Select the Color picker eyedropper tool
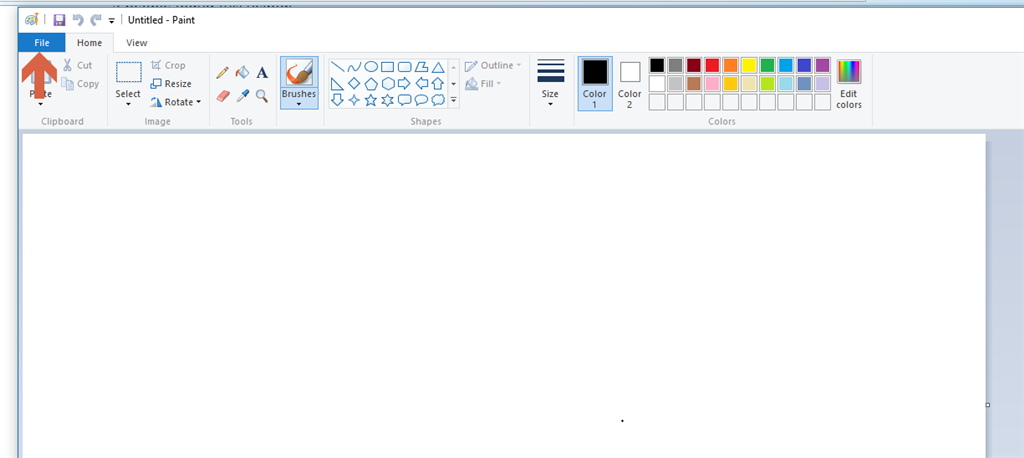 [242, 97]
